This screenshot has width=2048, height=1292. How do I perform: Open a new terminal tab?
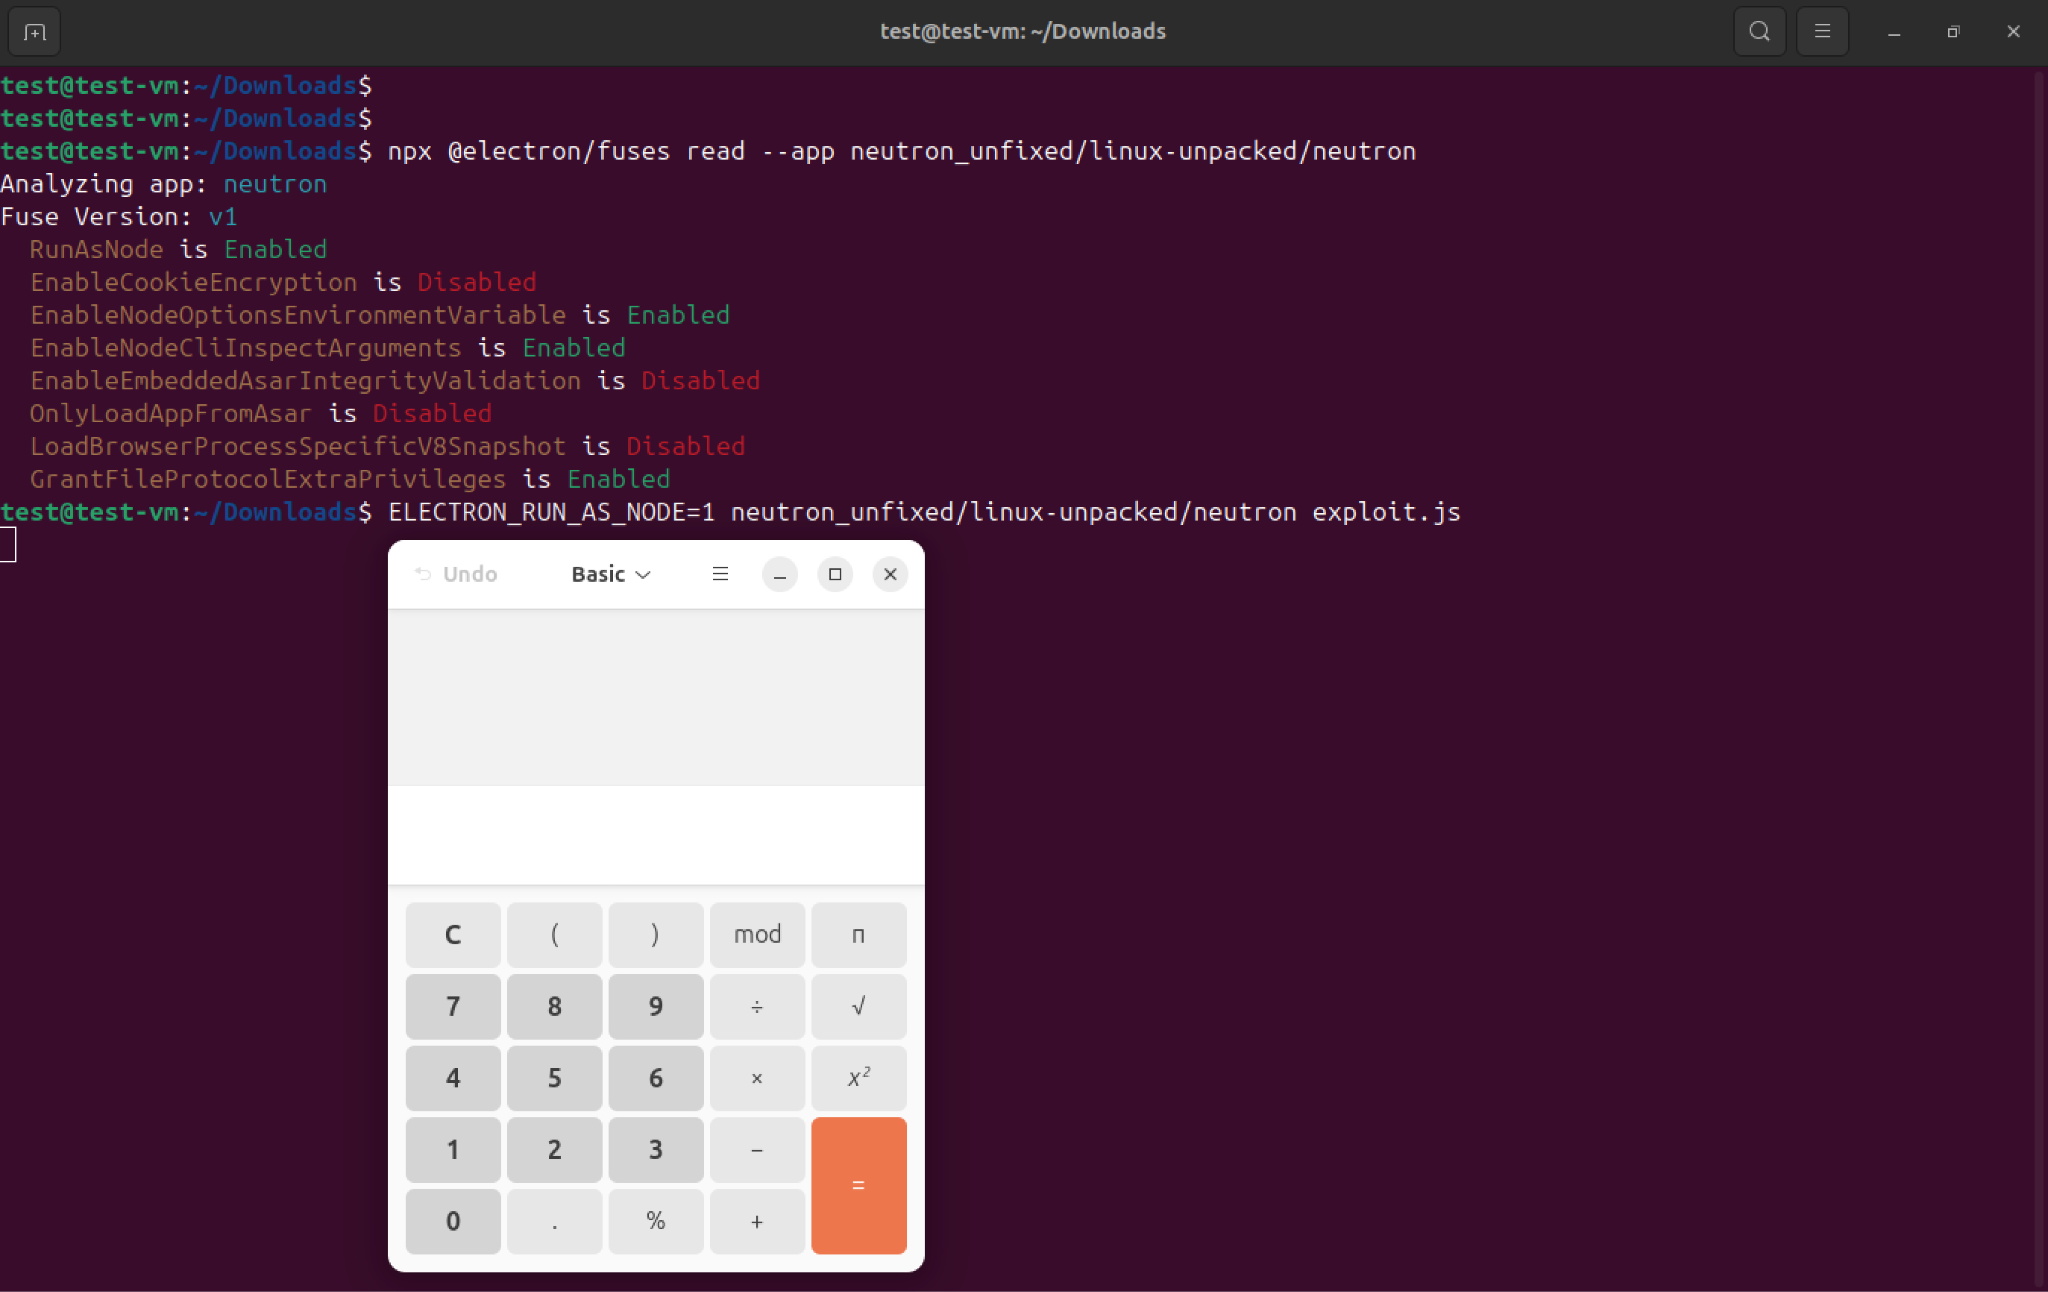35,32
